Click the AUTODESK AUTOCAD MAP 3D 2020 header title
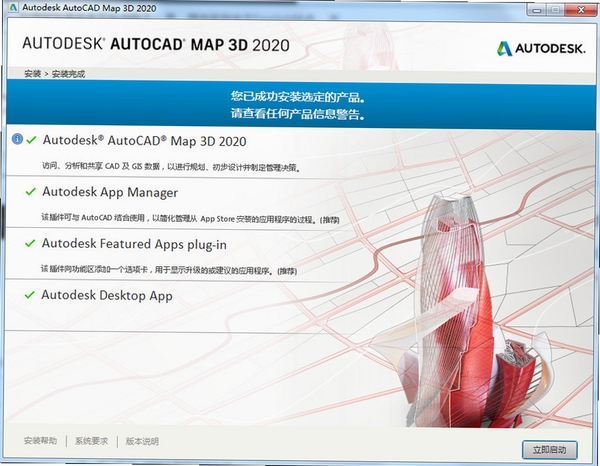This screenshot has width=600, height=466. pos(156,44)
